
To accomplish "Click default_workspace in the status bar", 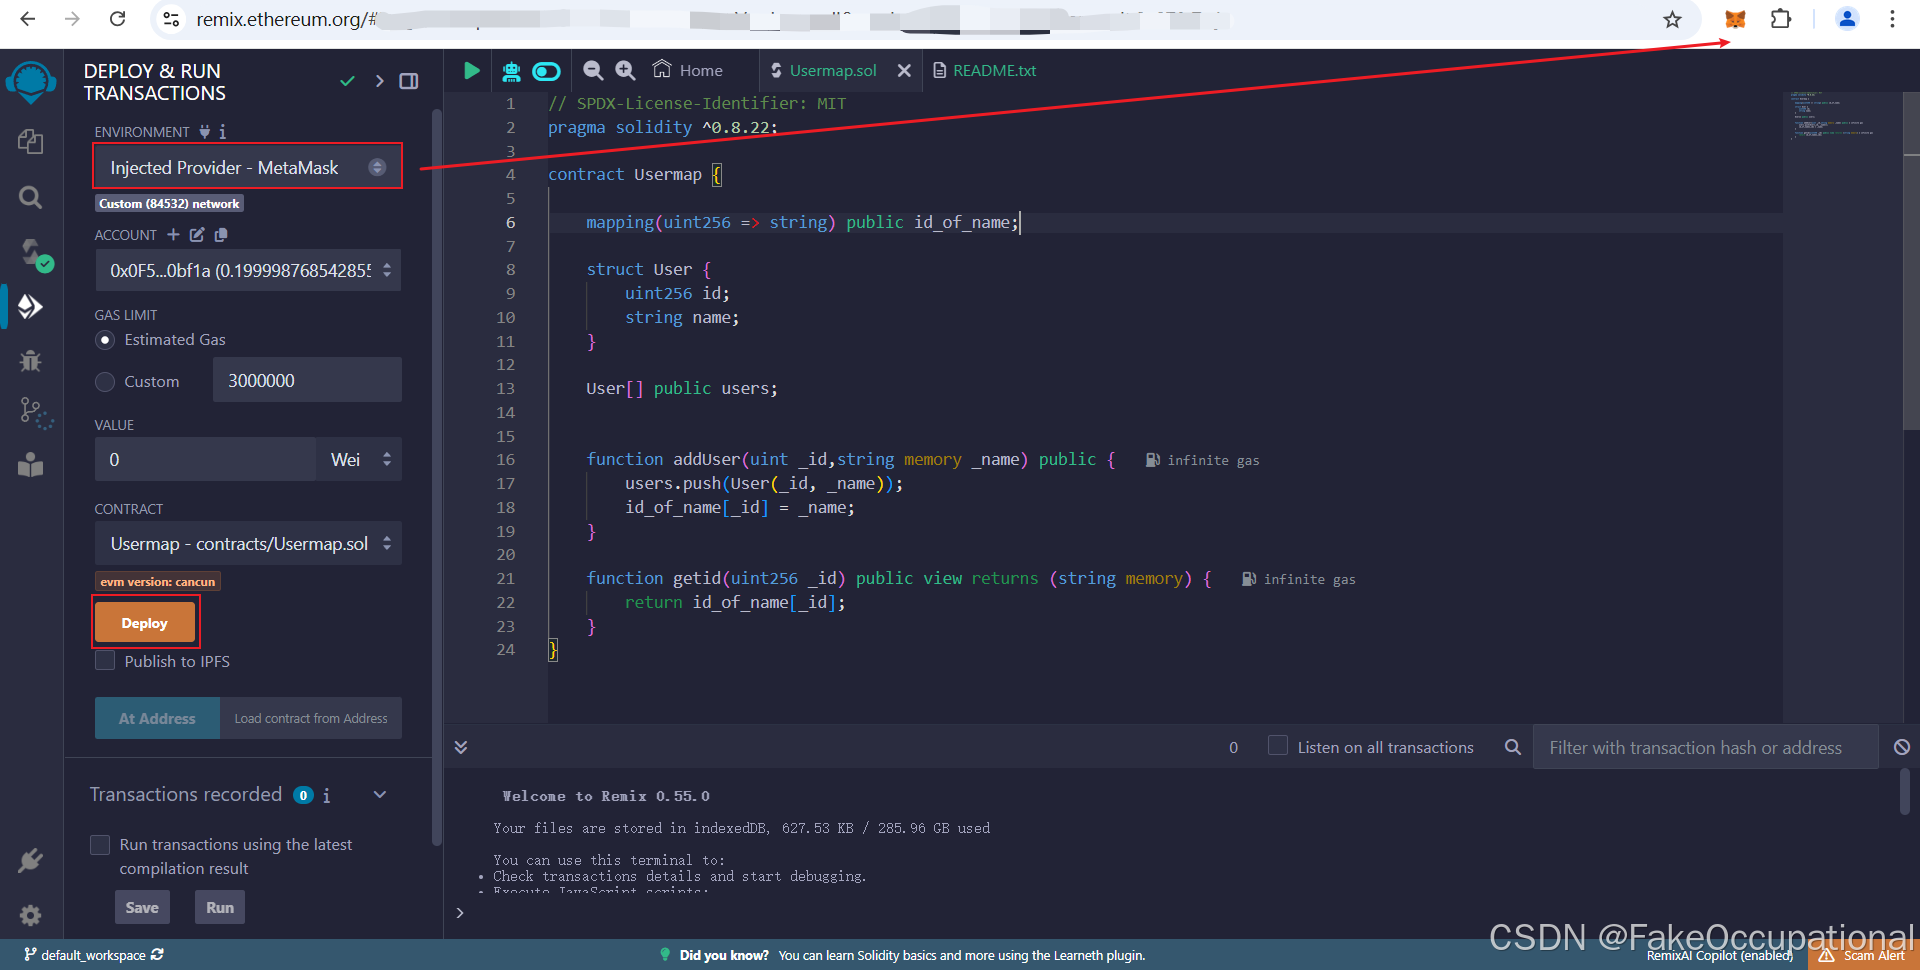I will pos(94,955).
